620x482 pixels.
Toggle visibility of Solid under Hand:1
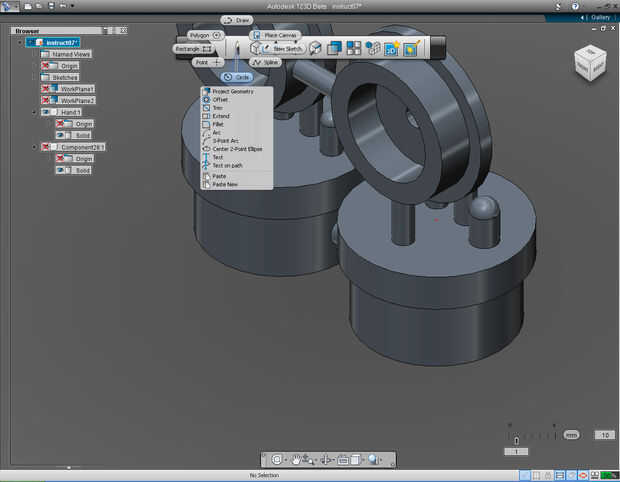tap(60, 135)
